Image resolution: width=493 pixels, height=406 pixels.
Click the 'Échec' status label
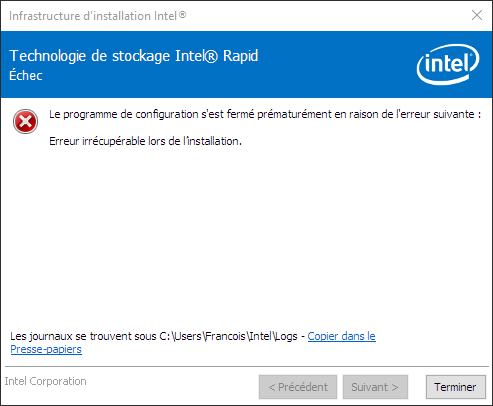tap(26, 75)
